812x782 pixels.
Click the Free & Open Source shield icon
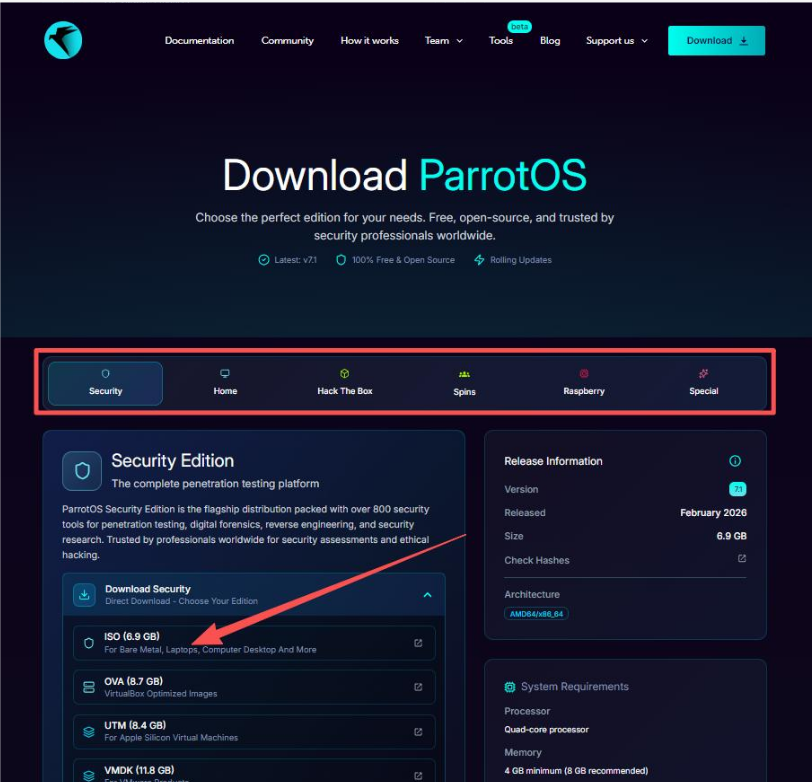(x=341, y=260)
